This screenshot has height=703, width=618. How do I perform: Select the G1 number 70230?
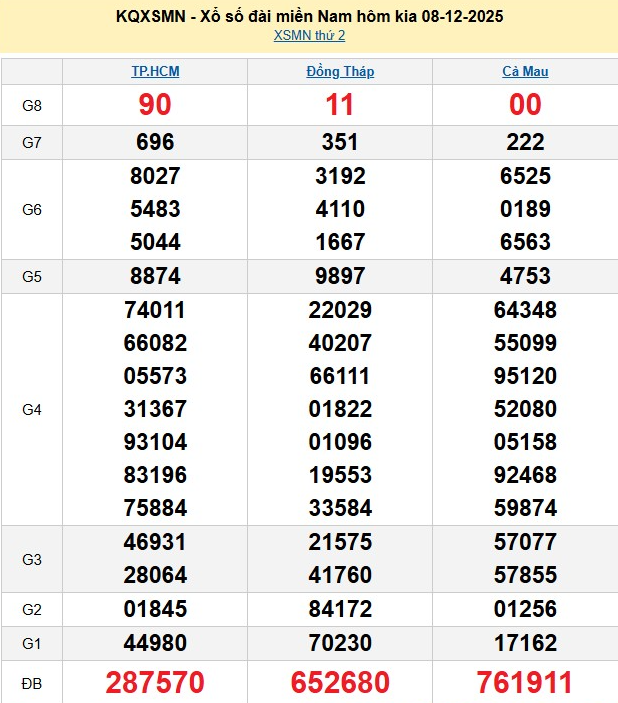coord(340,643)
